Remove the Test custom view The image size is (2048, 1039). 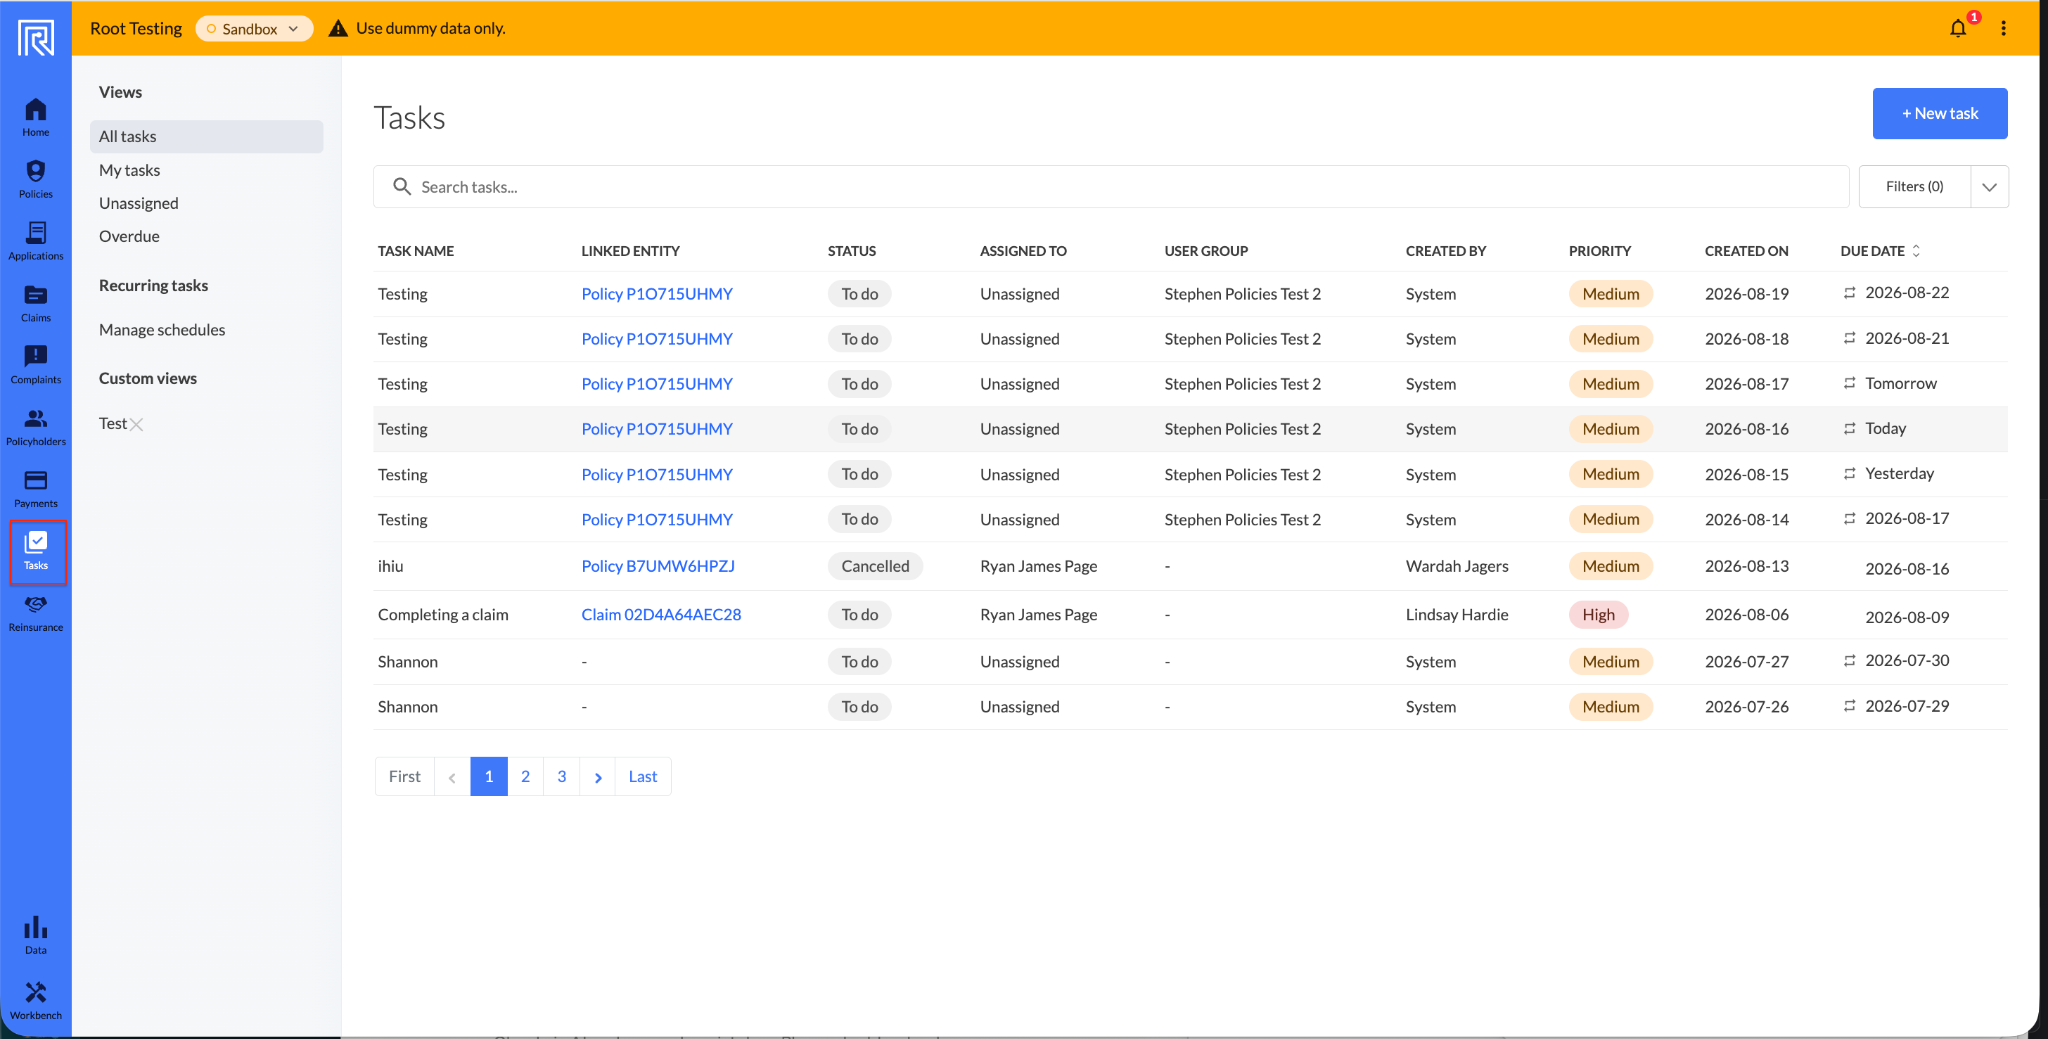137,424
